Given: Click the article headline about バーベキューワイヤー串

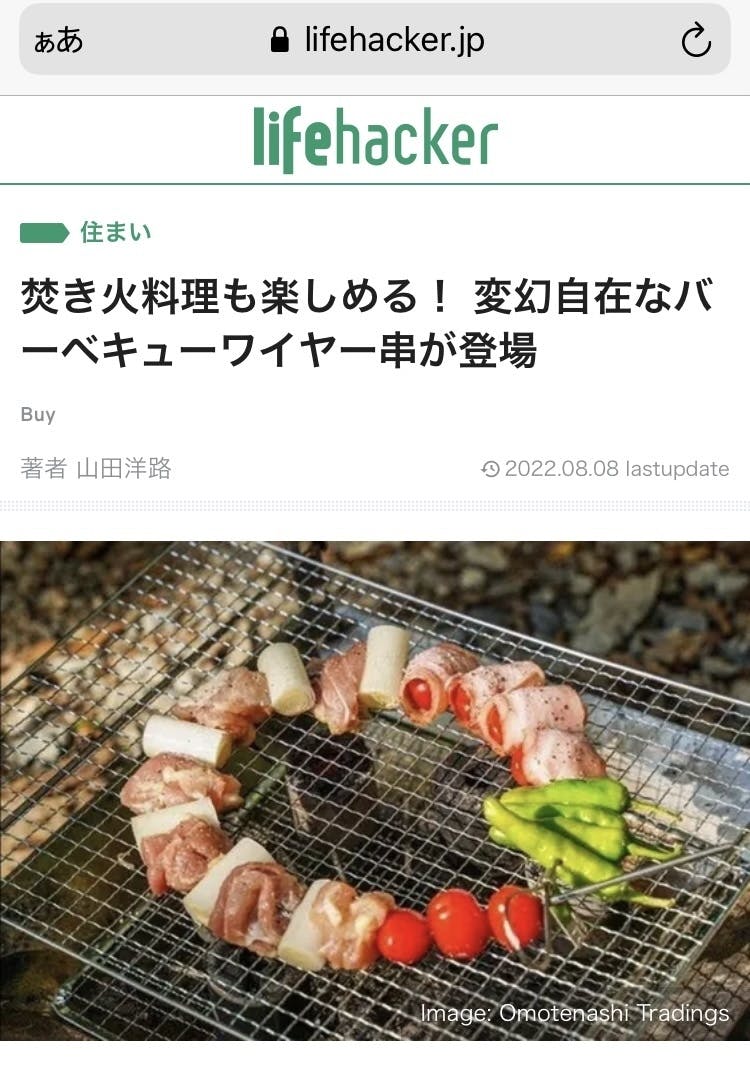Looking at the screenshot, I should coord(367,324).
